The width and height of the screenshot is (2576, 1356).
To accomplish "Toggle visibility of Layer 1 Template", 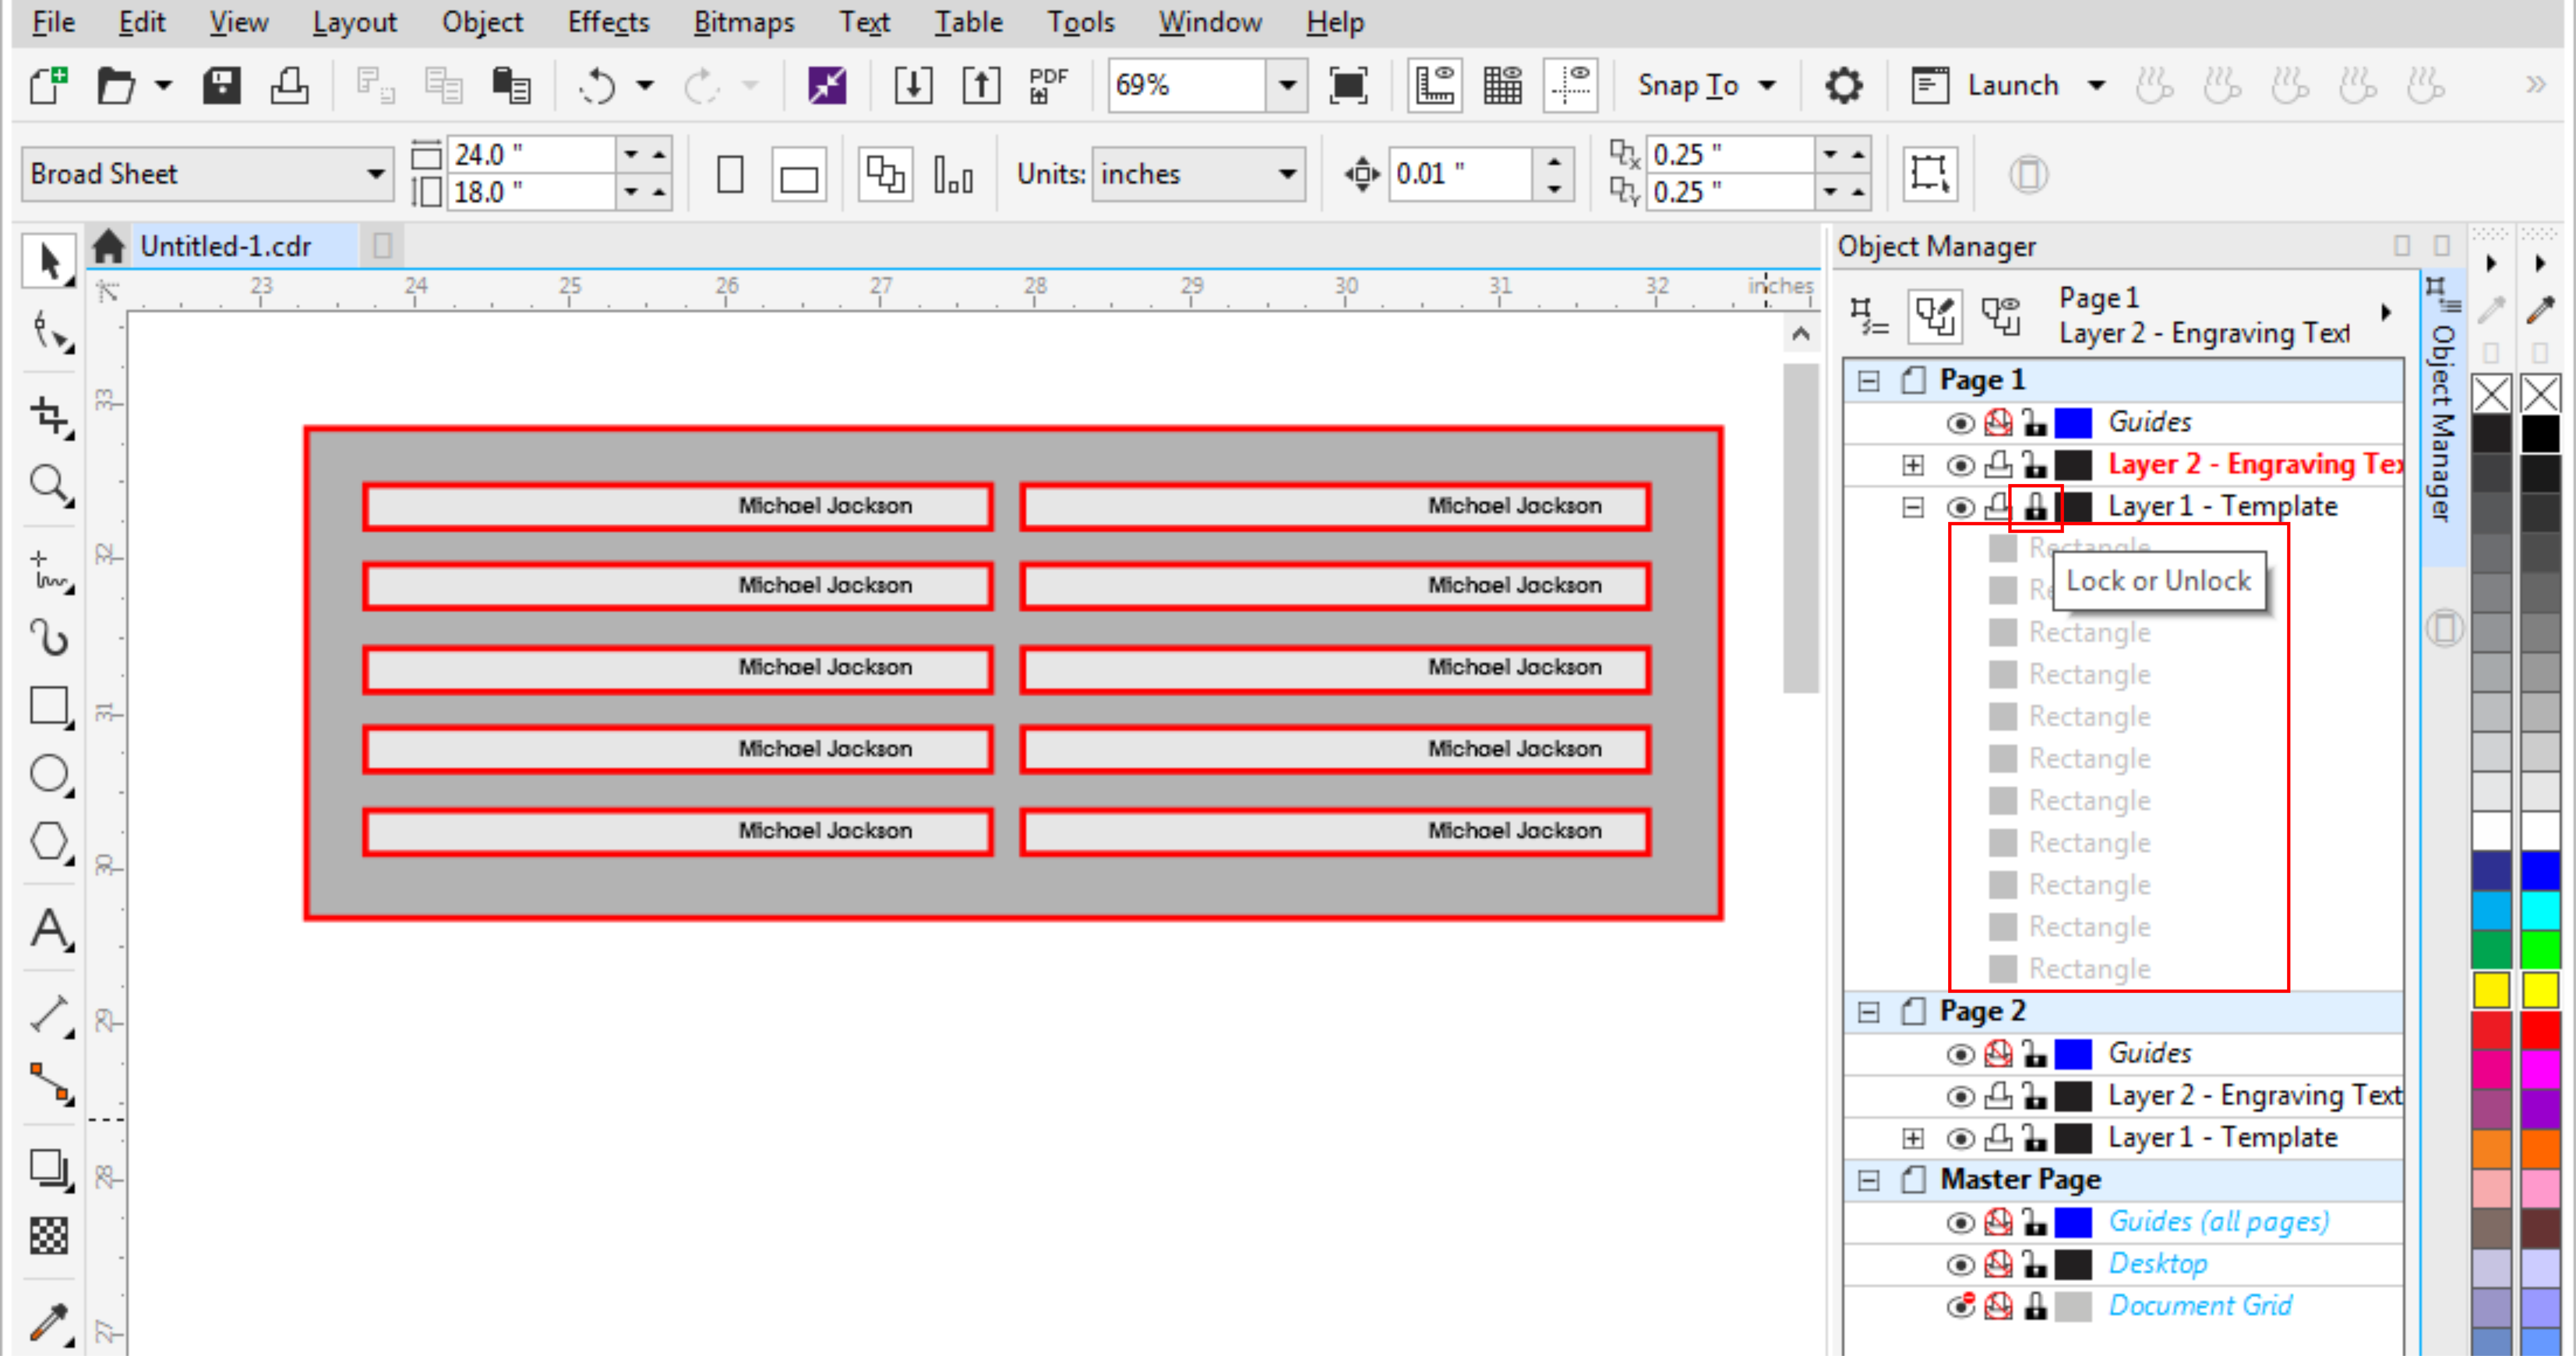I will [x=1956, y=506].
